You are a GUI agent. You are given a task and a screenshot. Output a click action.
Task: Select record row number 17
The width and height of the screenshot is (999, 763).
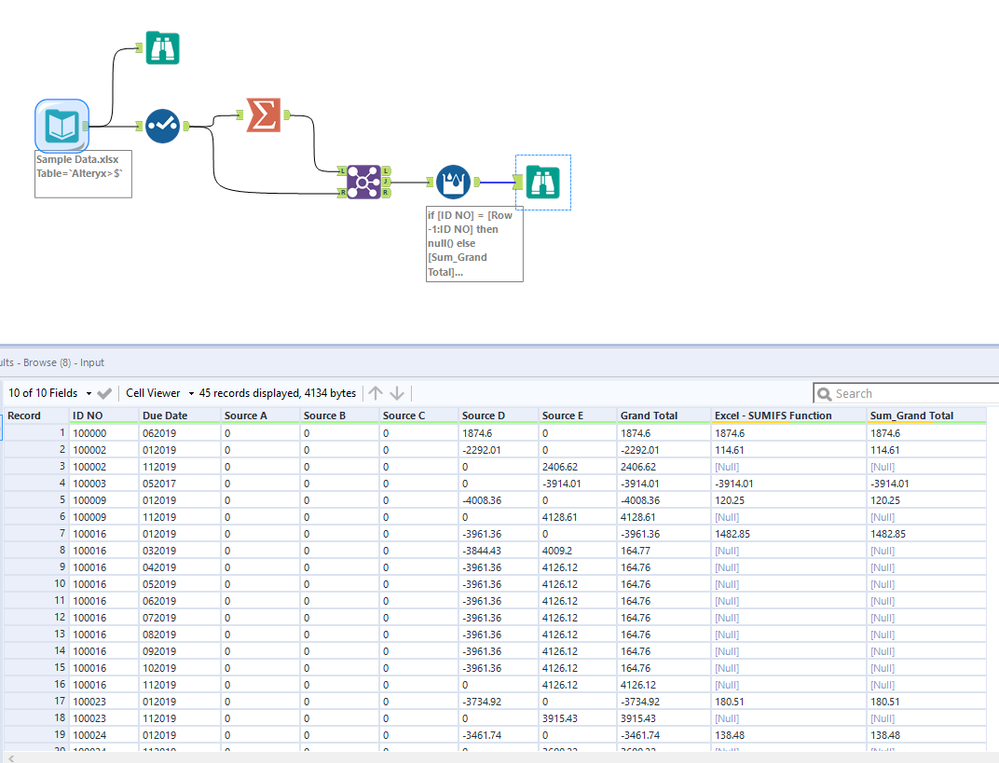coord(36,701)
